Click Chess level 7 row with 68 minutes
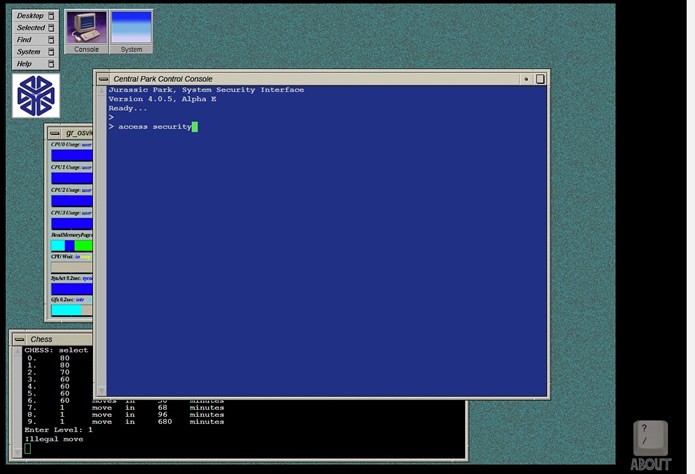This screenshot has height=474, width=695. [x=125, y=407]
